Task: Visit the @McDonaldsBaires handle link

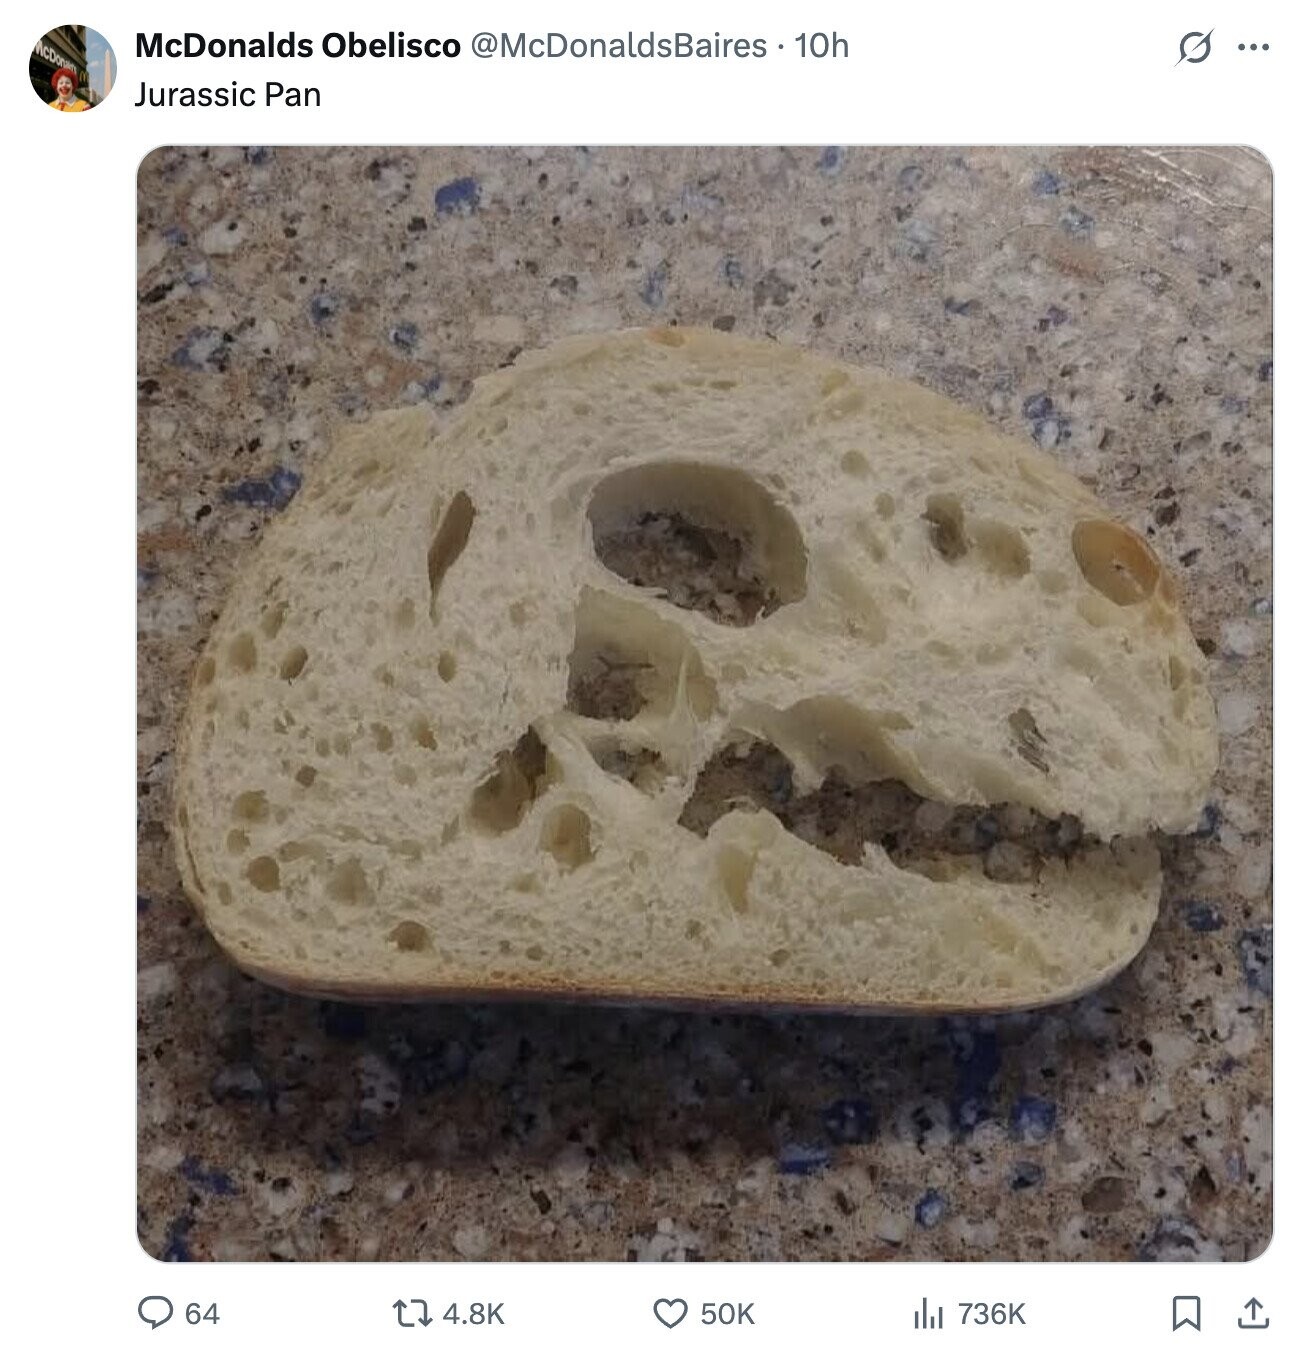Action: [618, 45]
